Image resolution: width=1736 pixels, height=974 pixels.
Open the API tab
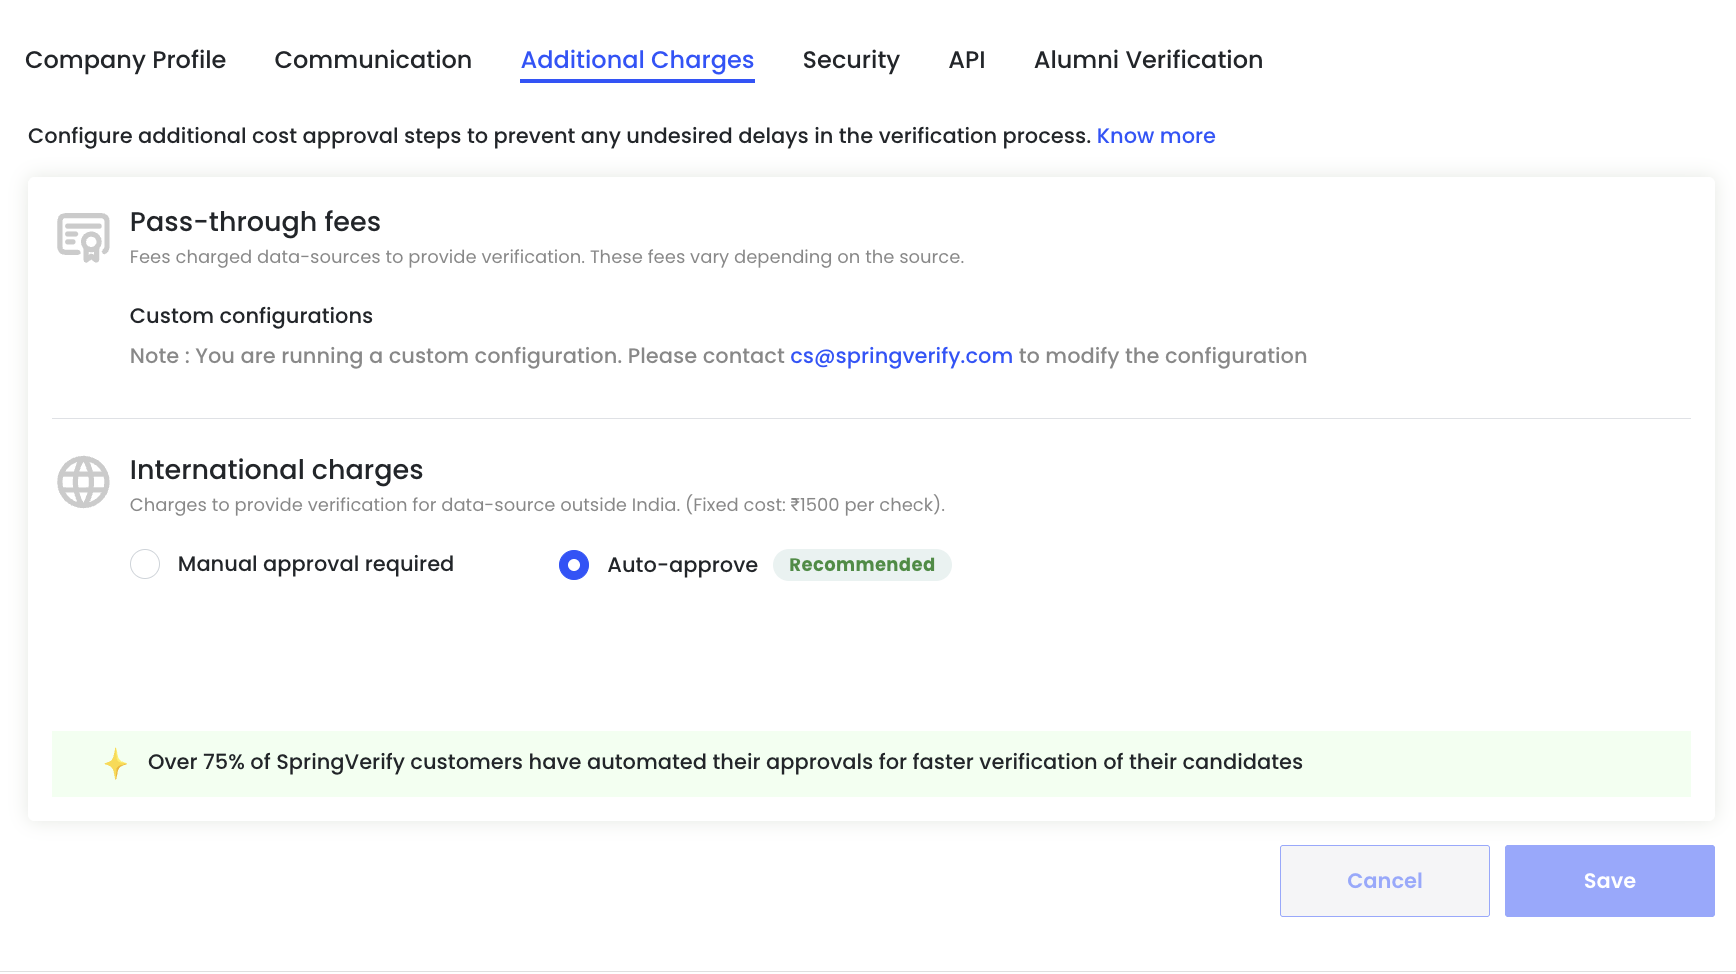[x=966, y=60]
